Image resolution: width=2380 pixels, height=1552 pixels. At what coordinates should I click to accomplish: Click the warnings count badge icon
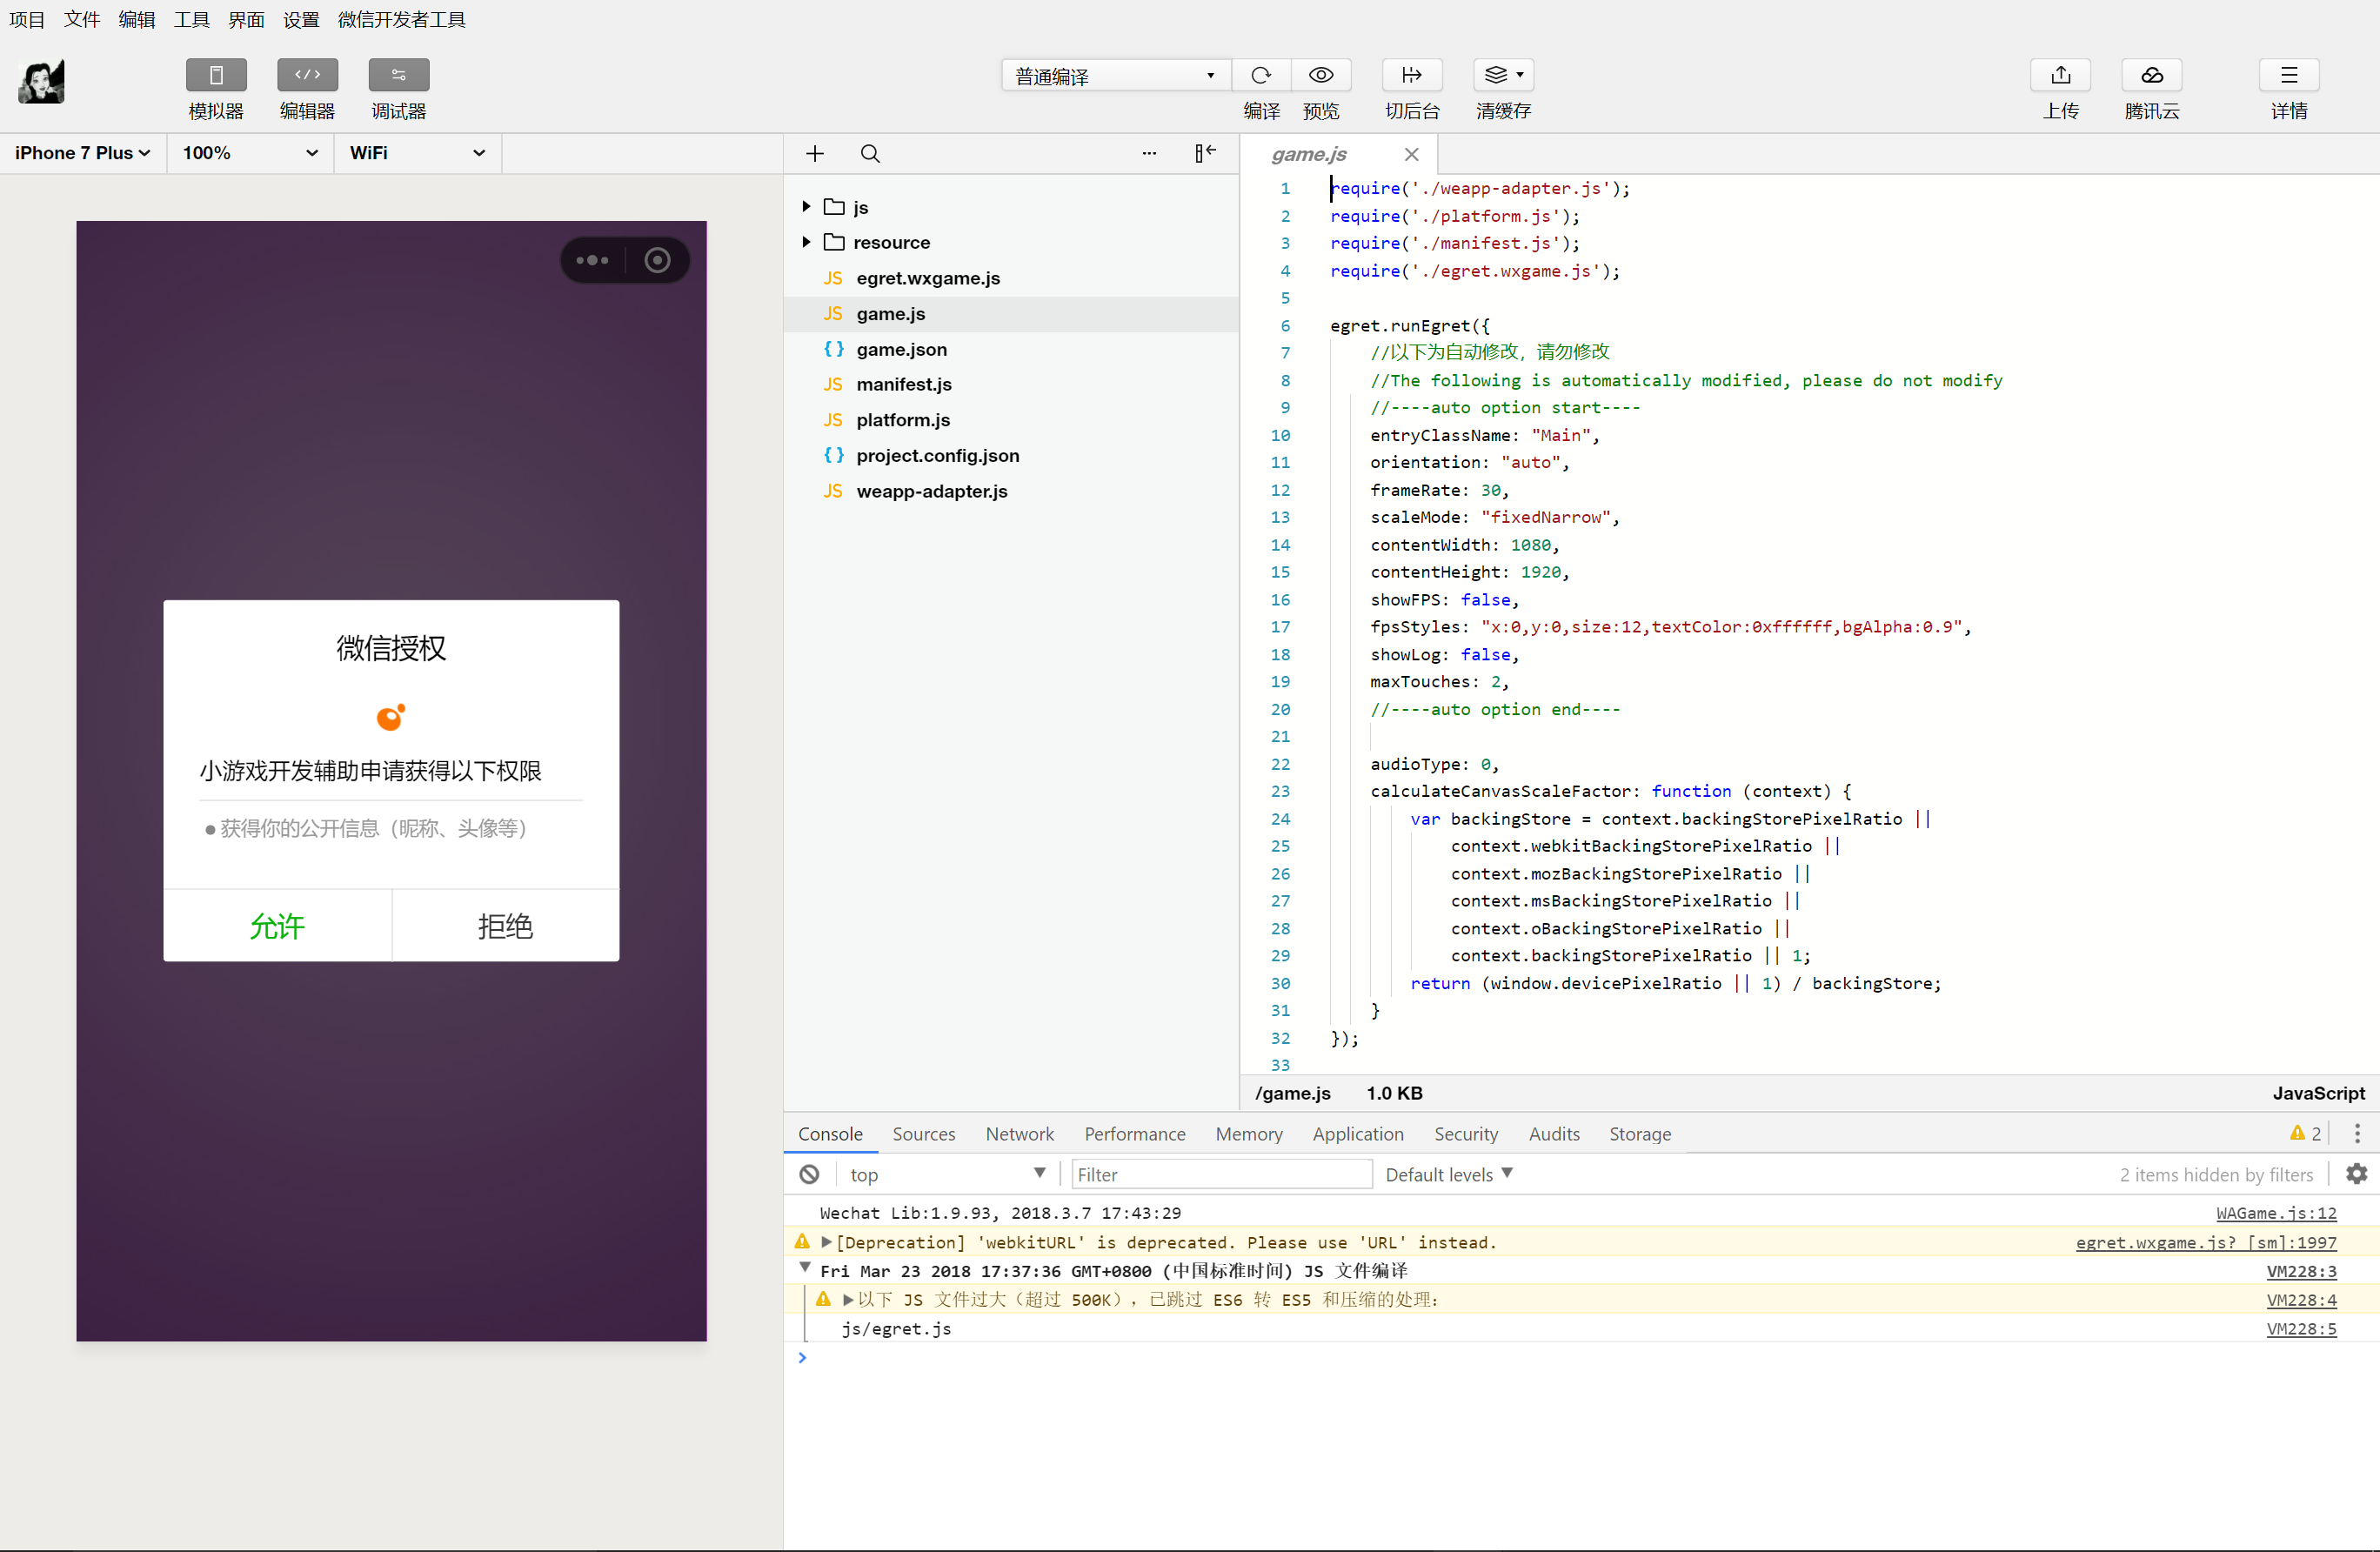[2297, 1133]
